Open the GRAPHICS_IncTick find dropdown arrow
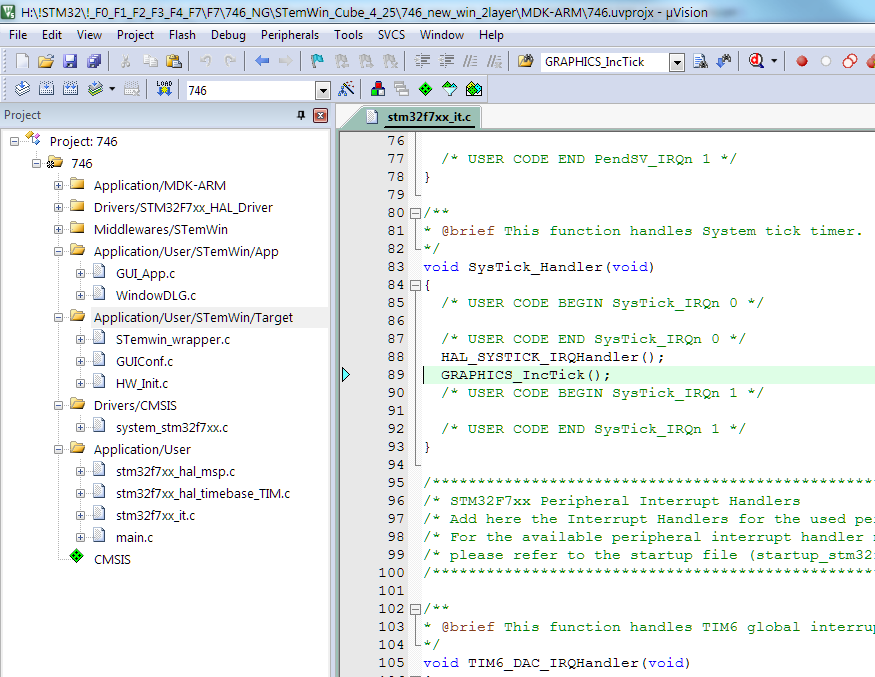 click(677, 62)
